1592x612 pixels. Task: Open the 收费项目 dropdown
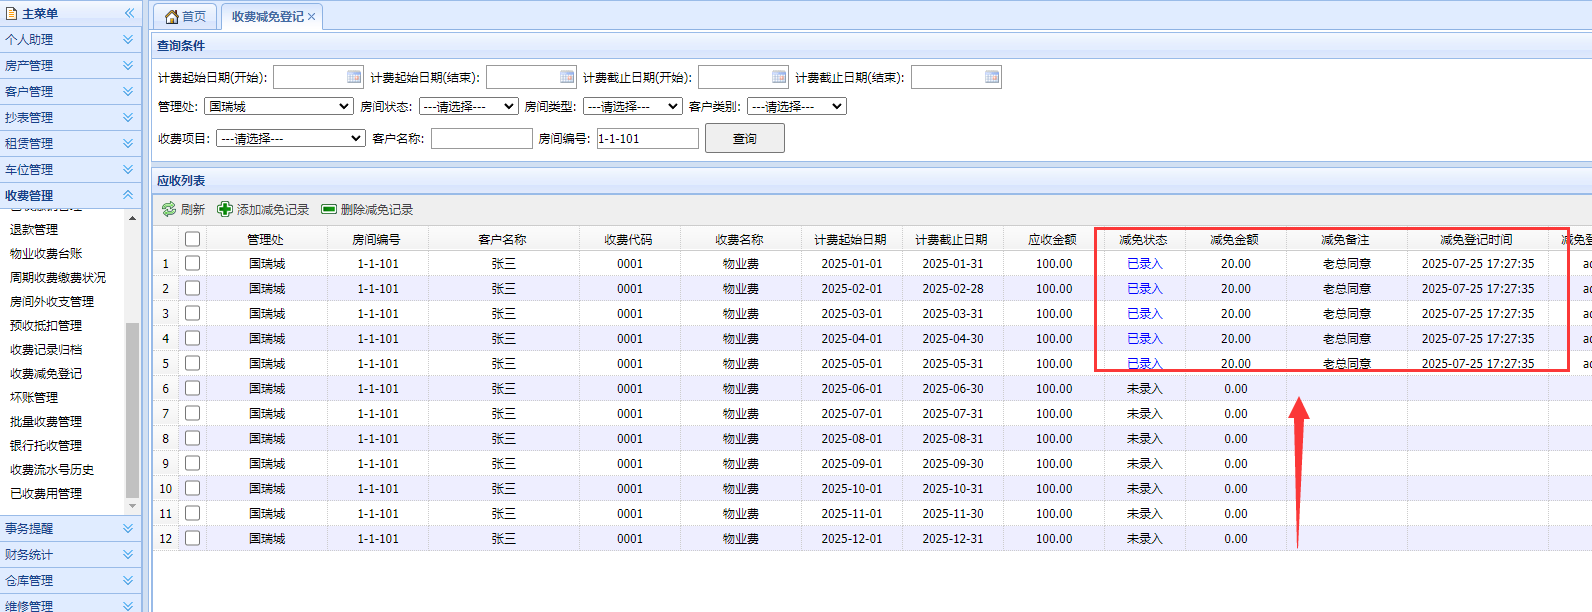click(x=290, y=138)
